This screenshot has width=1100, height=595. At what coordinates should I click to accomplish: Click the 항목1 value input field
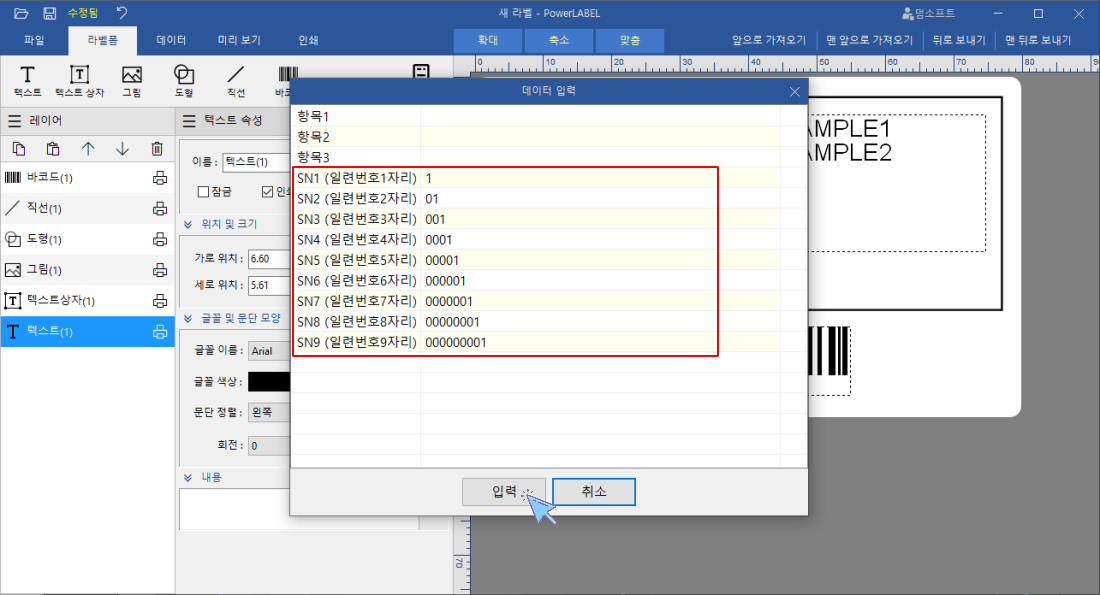click(600, 116)
